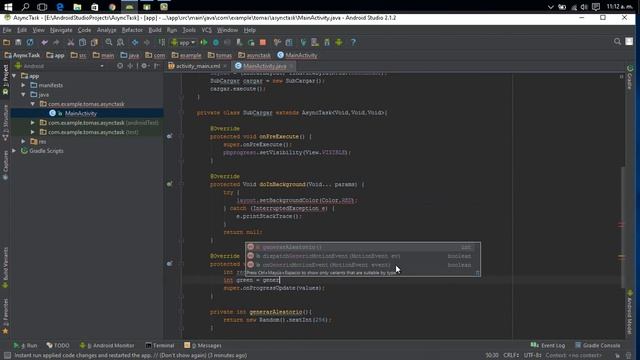
Task: Click the Open folder toolbar icon
Action: tap(7, 42)
